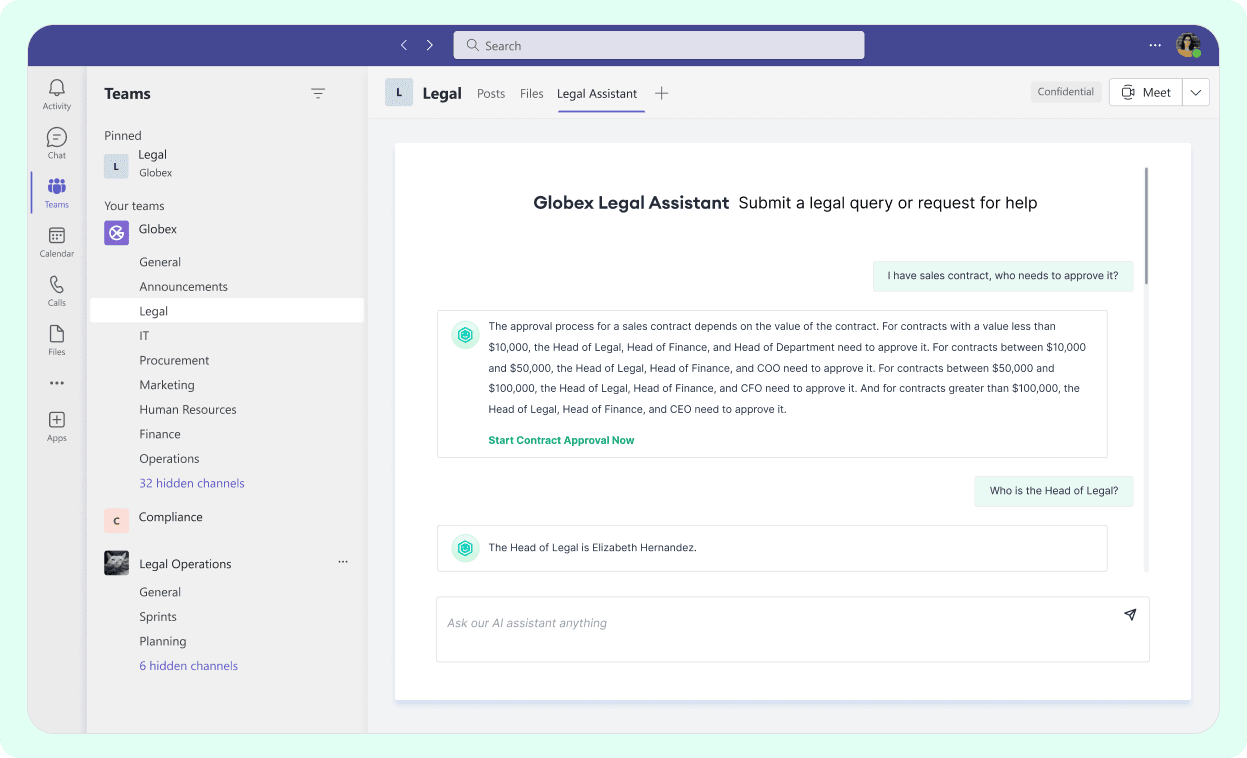Go back with the left chevron
The image size is (1247, 758).
coord(404,45)
